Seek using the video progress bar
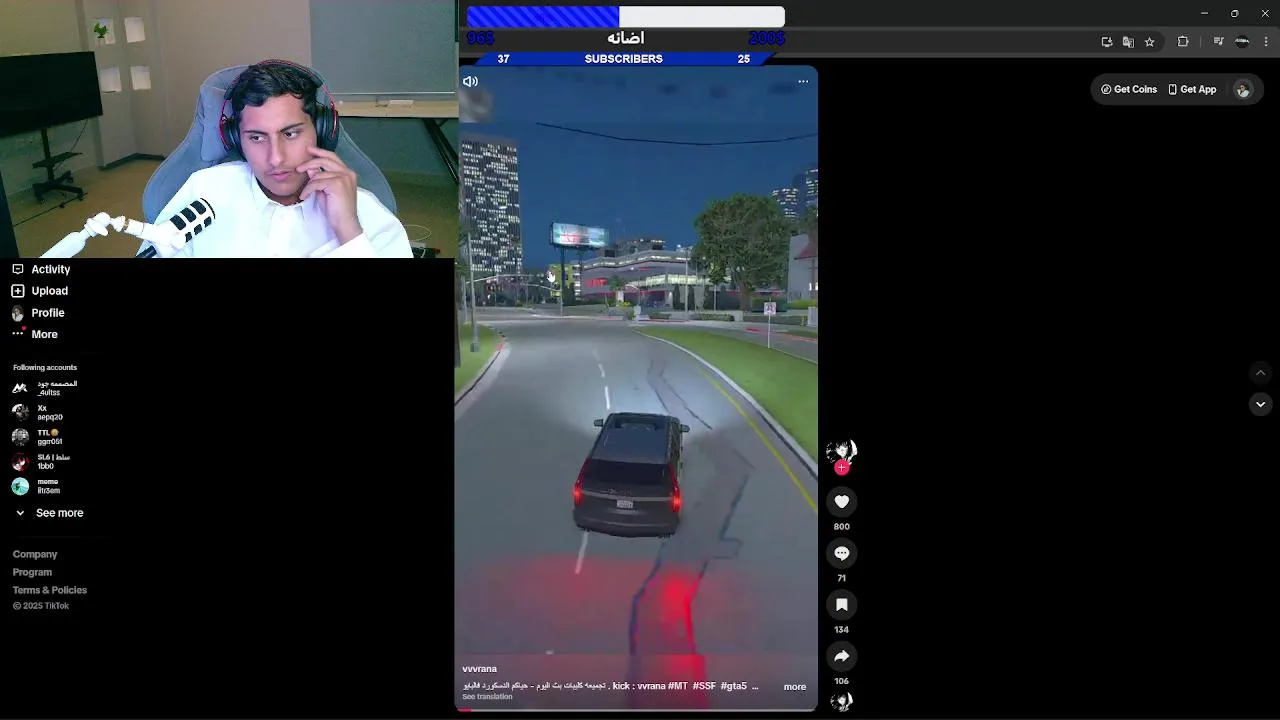The image size is (1280, 720). click(636, 709)
